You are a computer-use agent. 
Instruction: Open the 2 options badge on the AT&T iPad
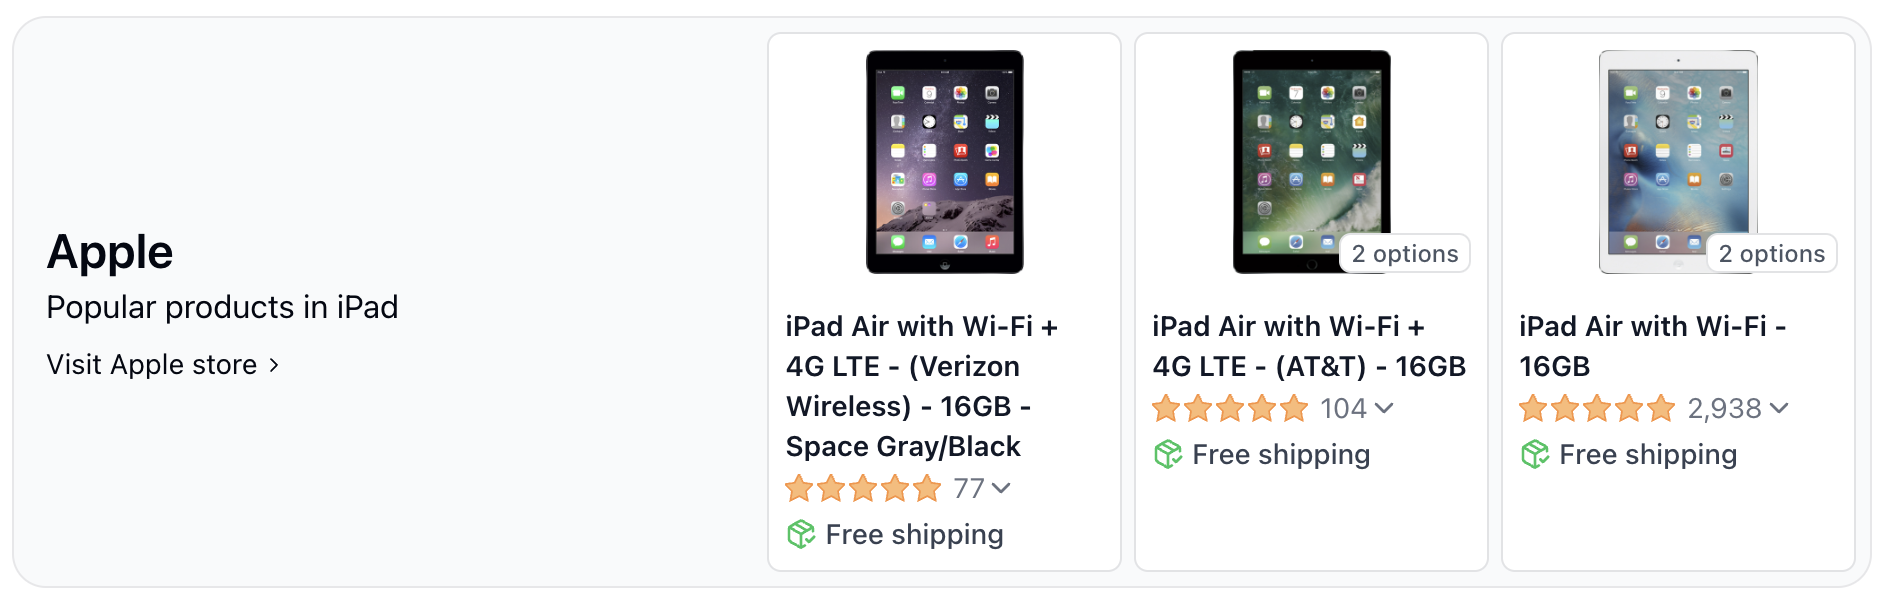[x=1404, y=254]
